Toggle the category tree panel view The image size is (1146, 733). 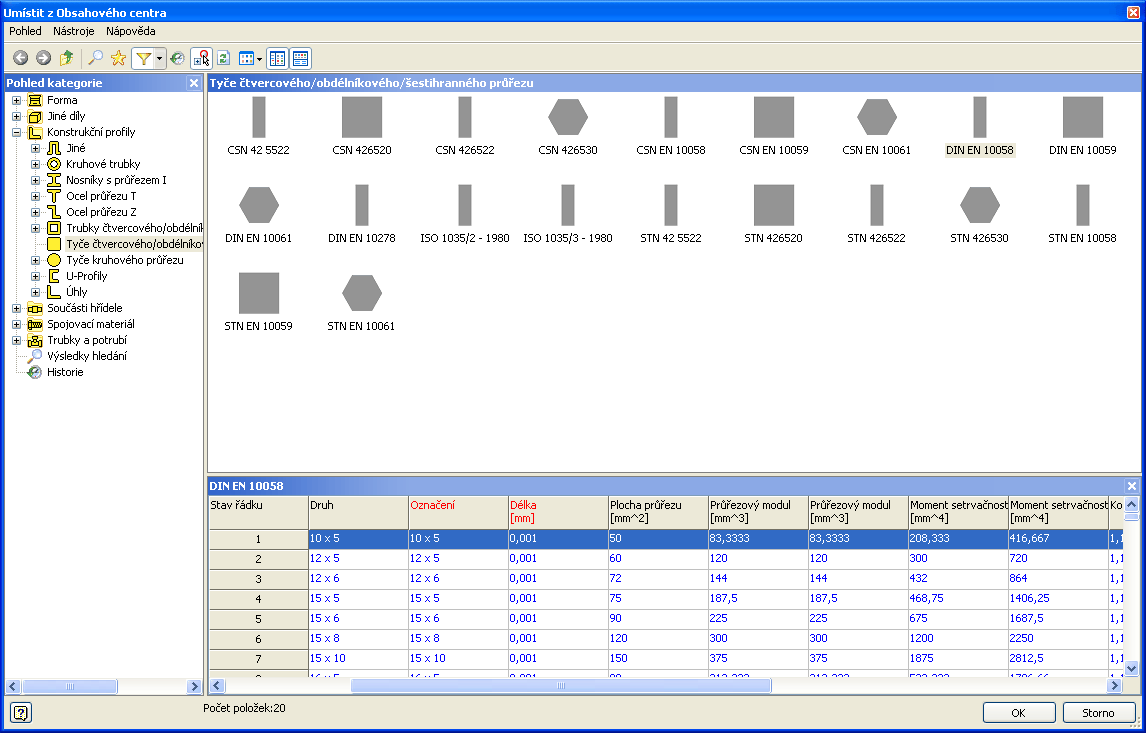pos(278,59)
